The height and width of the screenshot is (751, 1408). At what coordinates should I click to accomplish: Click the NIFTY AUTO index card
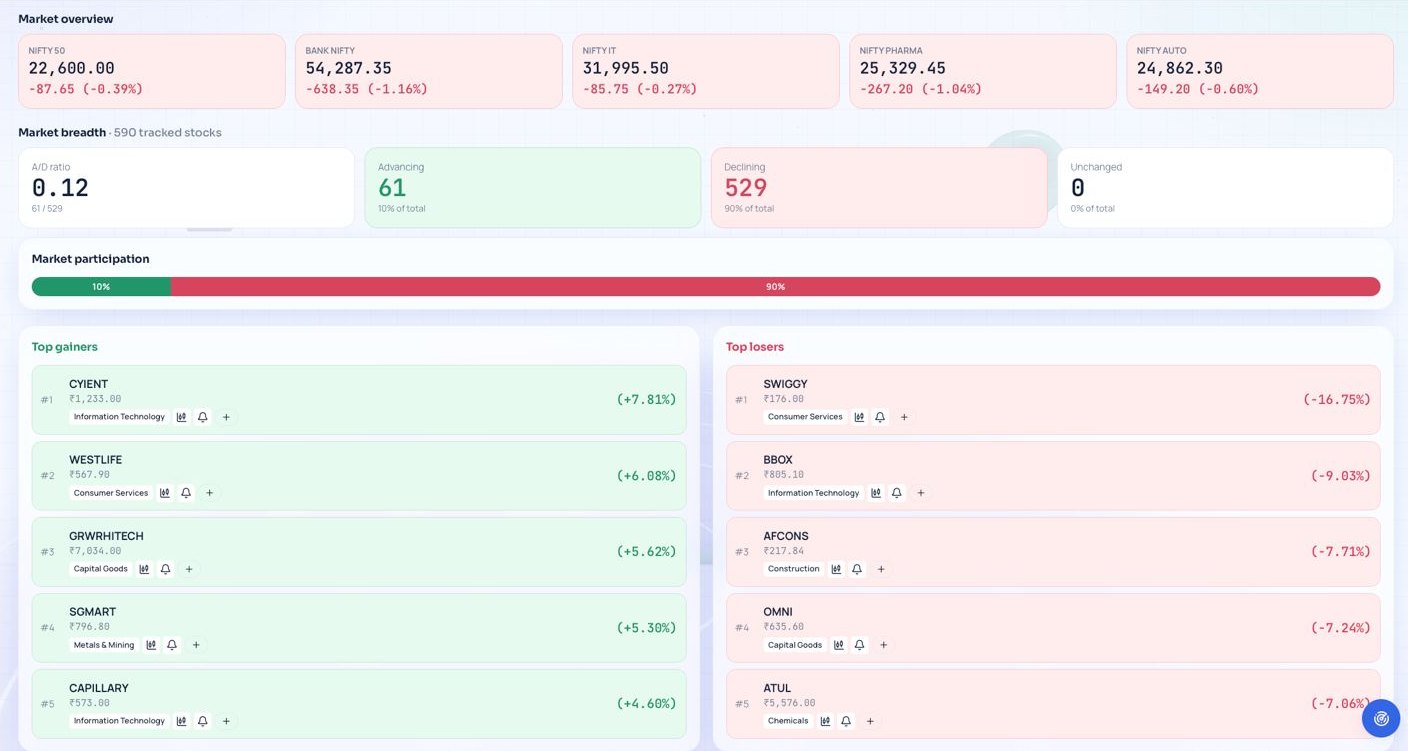(x=1260, y=71)
